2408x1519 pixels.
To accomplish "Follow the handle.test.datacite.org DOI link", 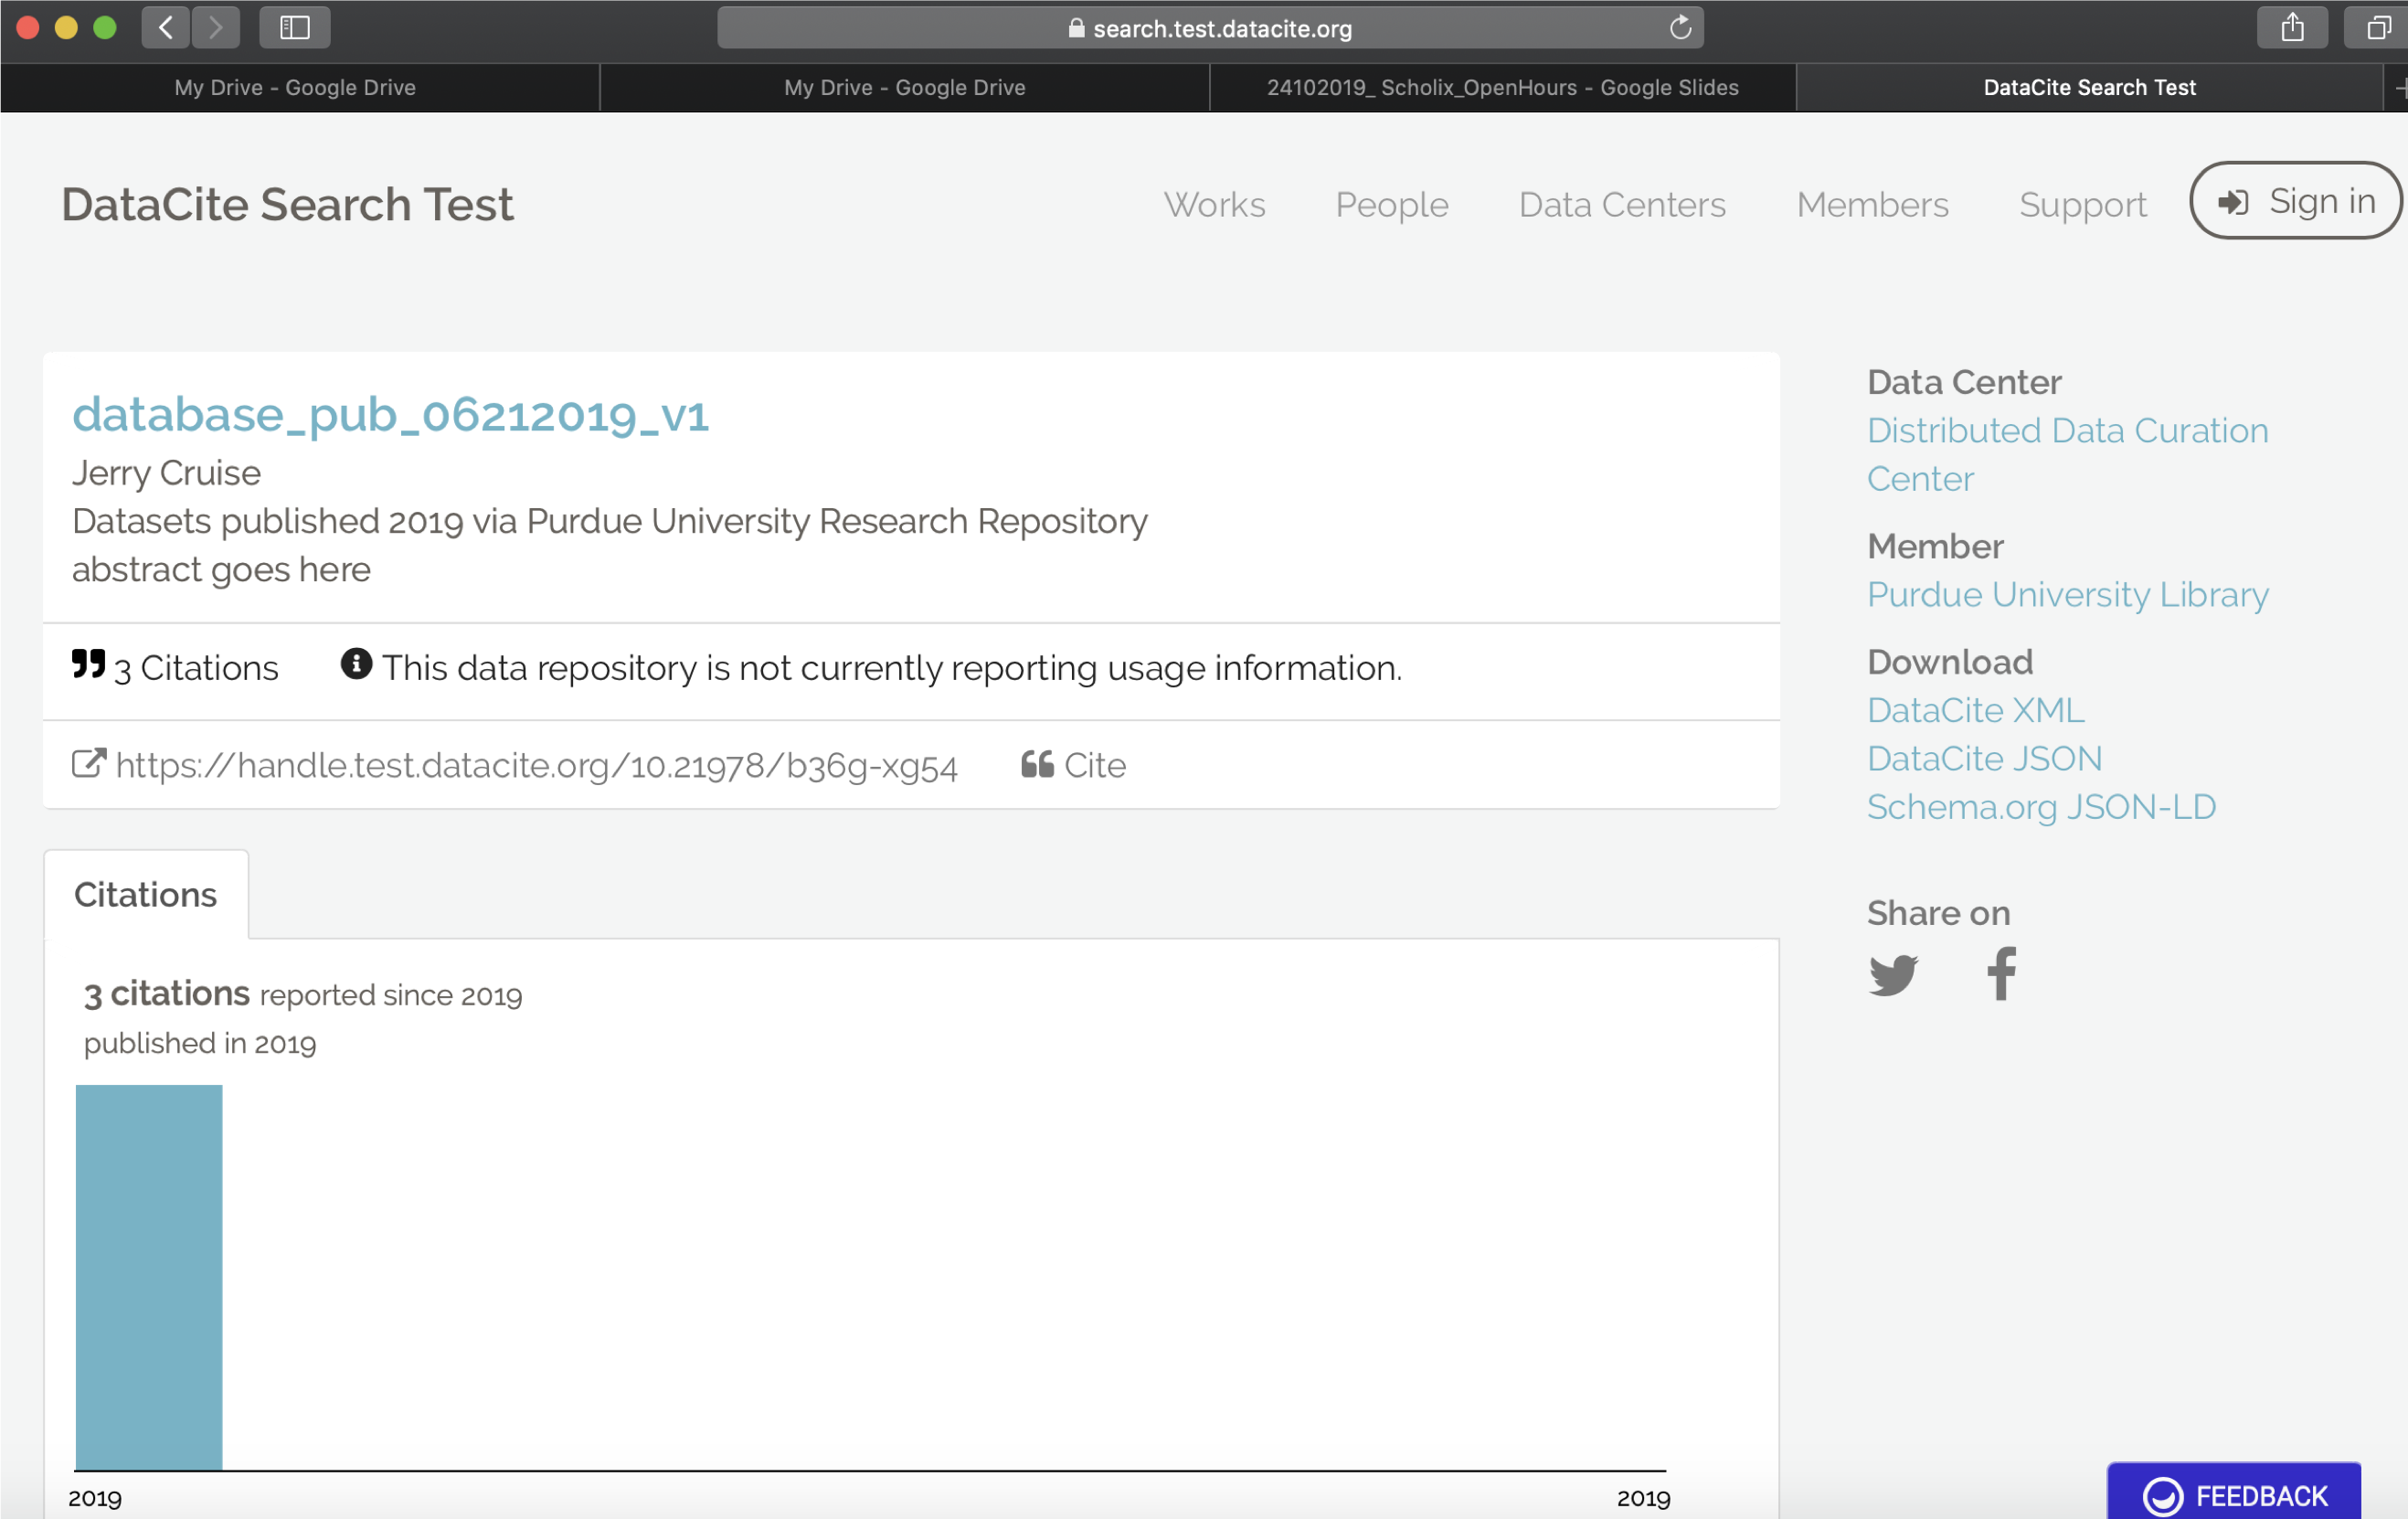I will [536, 765].
